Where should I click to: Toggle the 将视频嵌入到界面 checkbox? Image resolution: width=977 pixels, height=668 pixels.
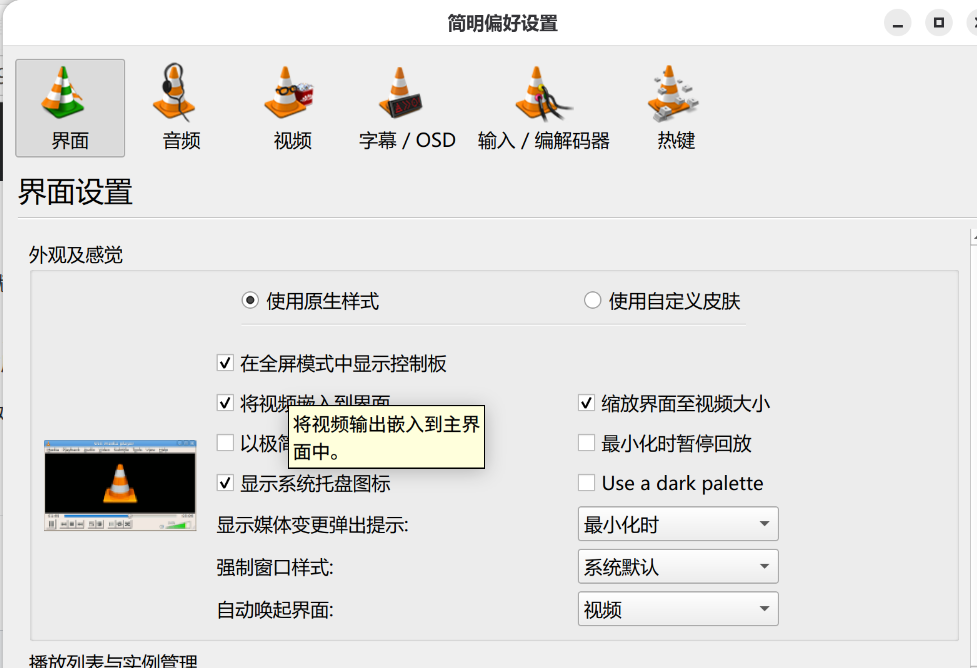(225, 403)
